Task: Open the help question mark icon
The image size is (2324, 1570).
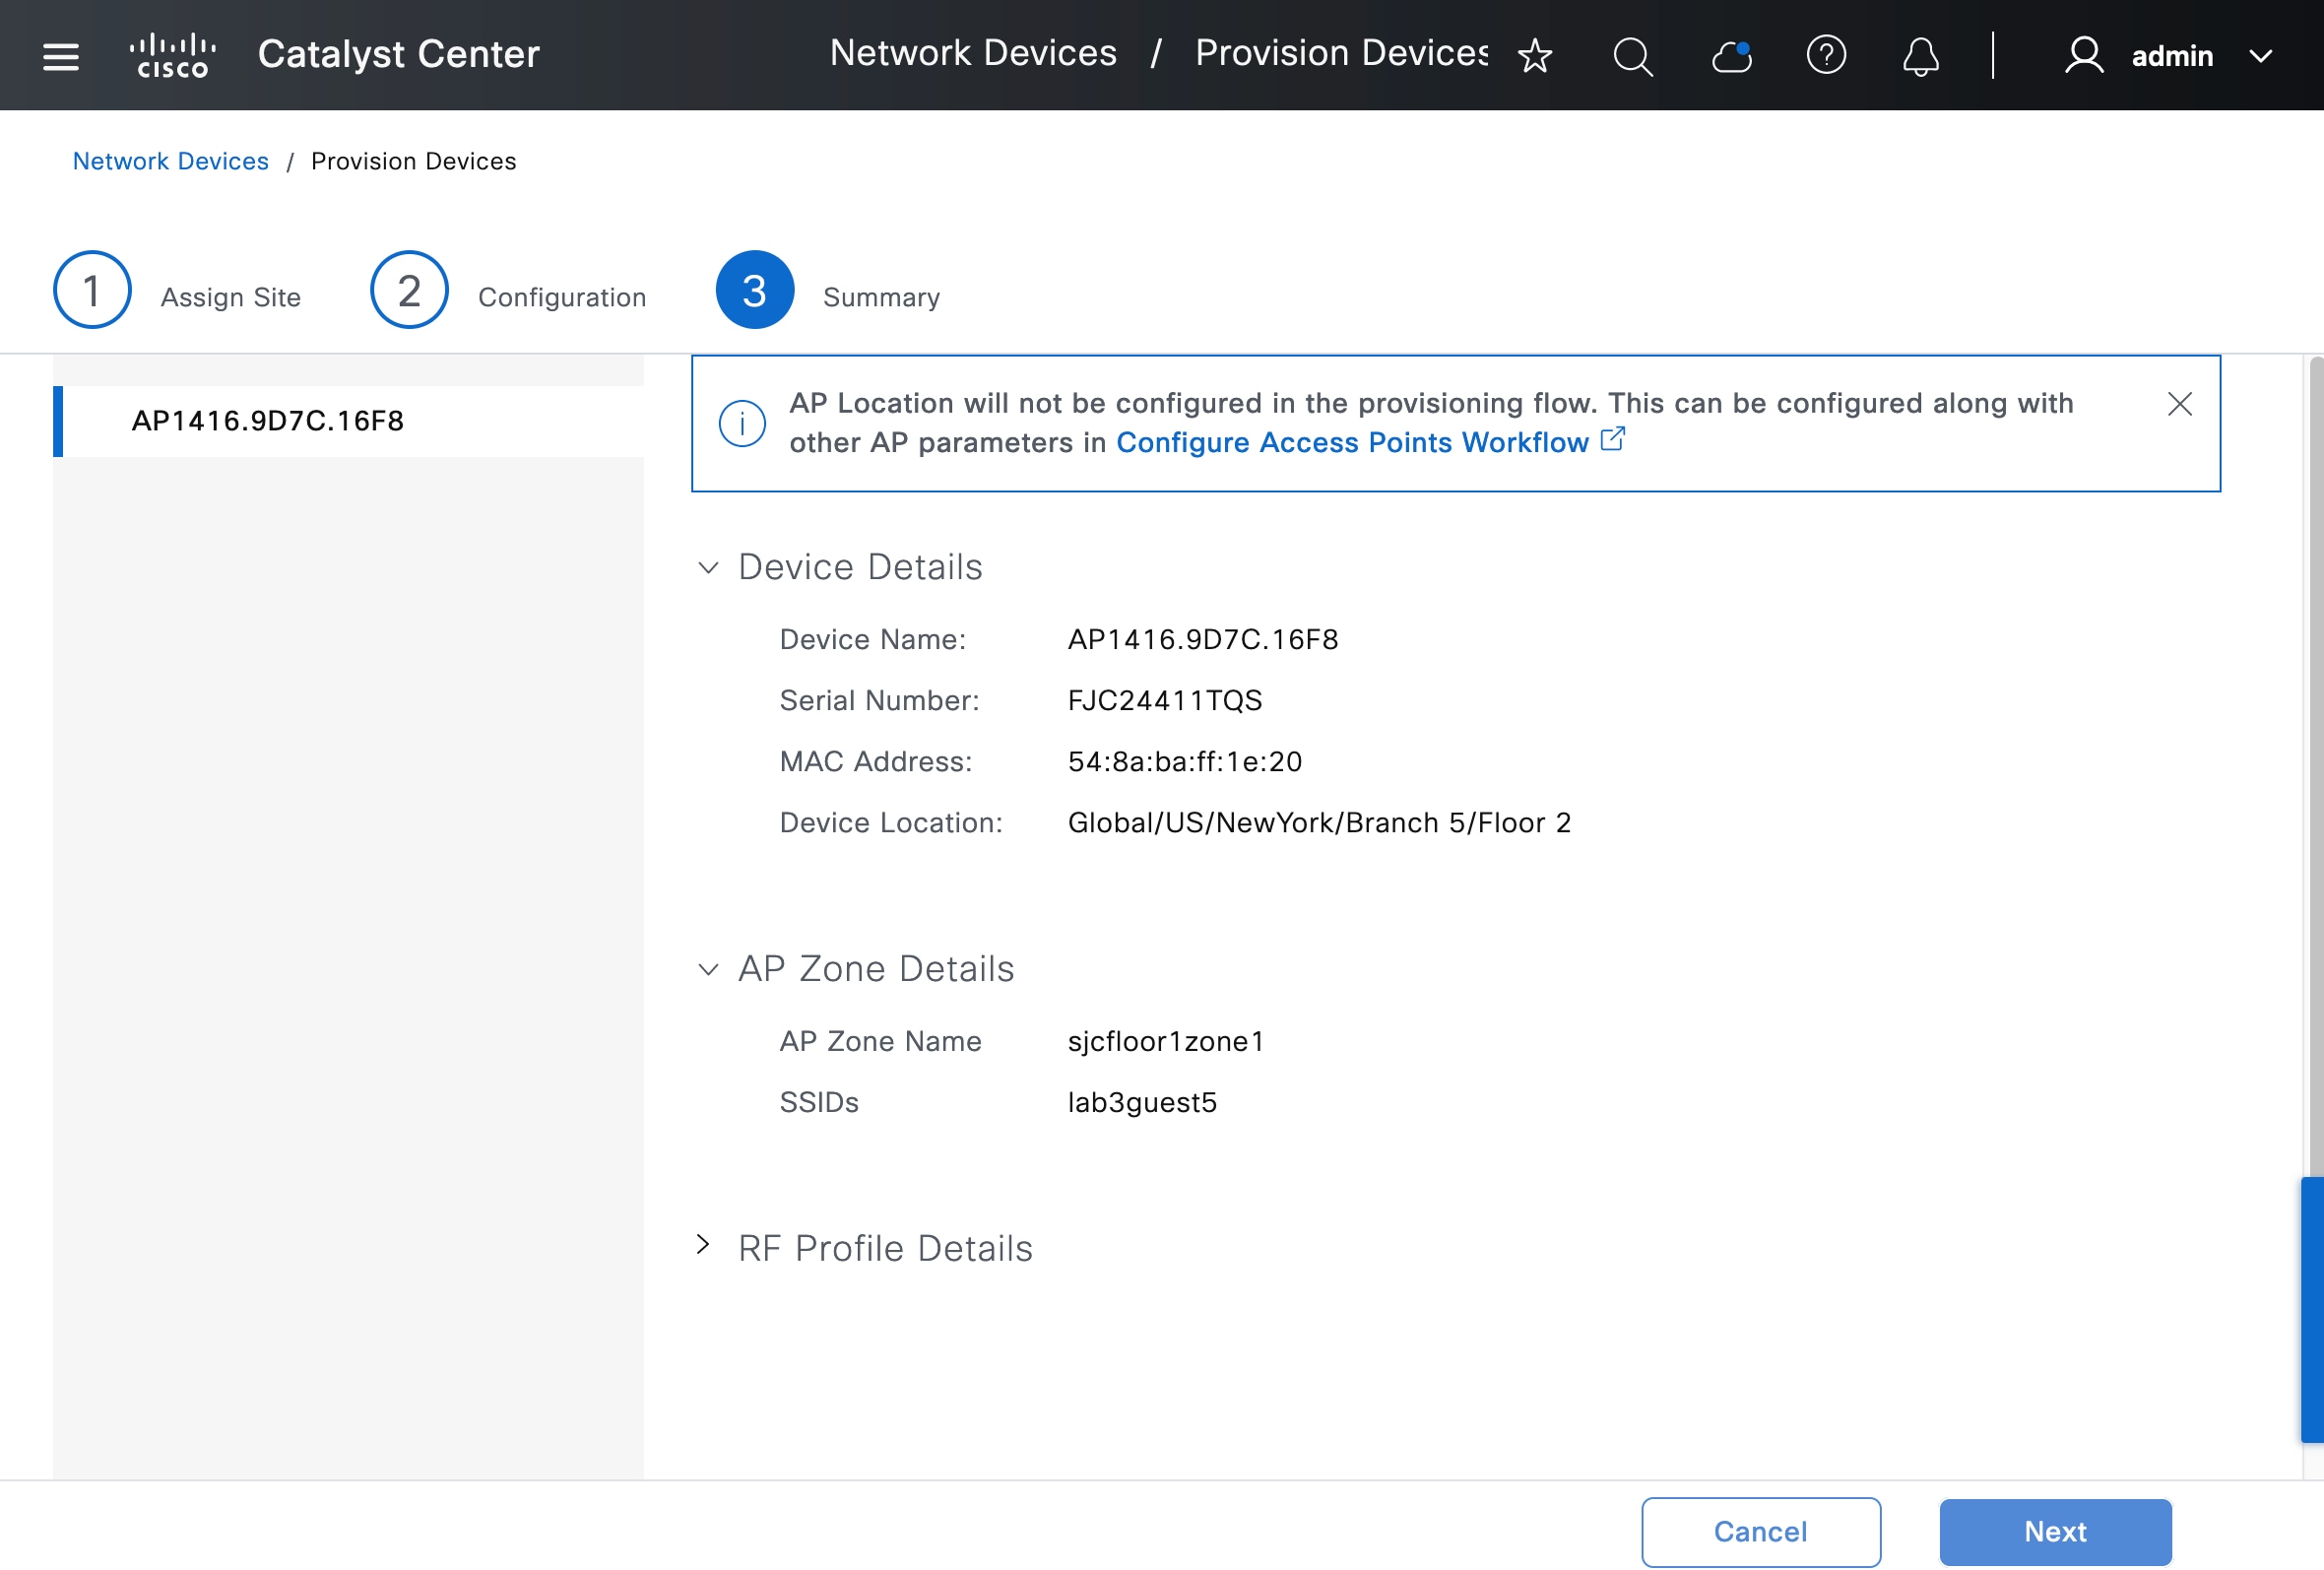Action: pyautogui.click(x=1825, y=55)
